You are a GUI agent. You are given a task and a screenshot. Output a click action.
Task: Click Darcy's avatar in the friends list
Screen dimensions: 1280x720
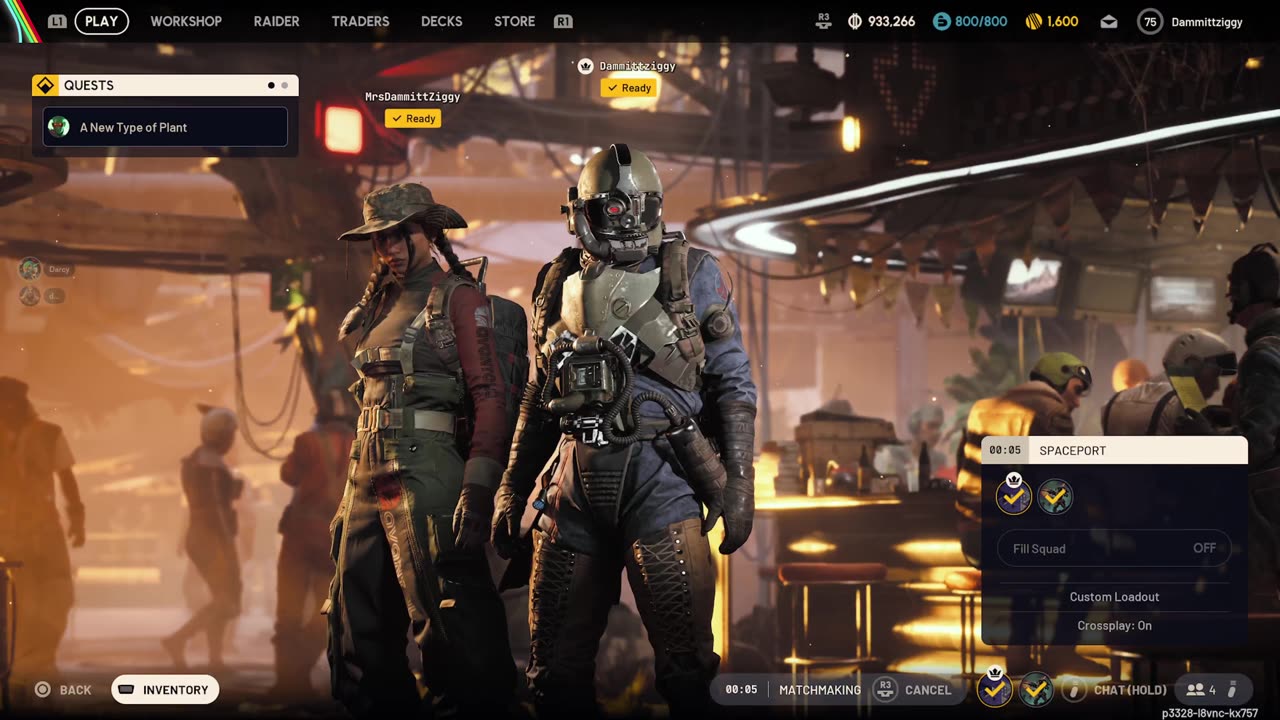click(30, 269)
